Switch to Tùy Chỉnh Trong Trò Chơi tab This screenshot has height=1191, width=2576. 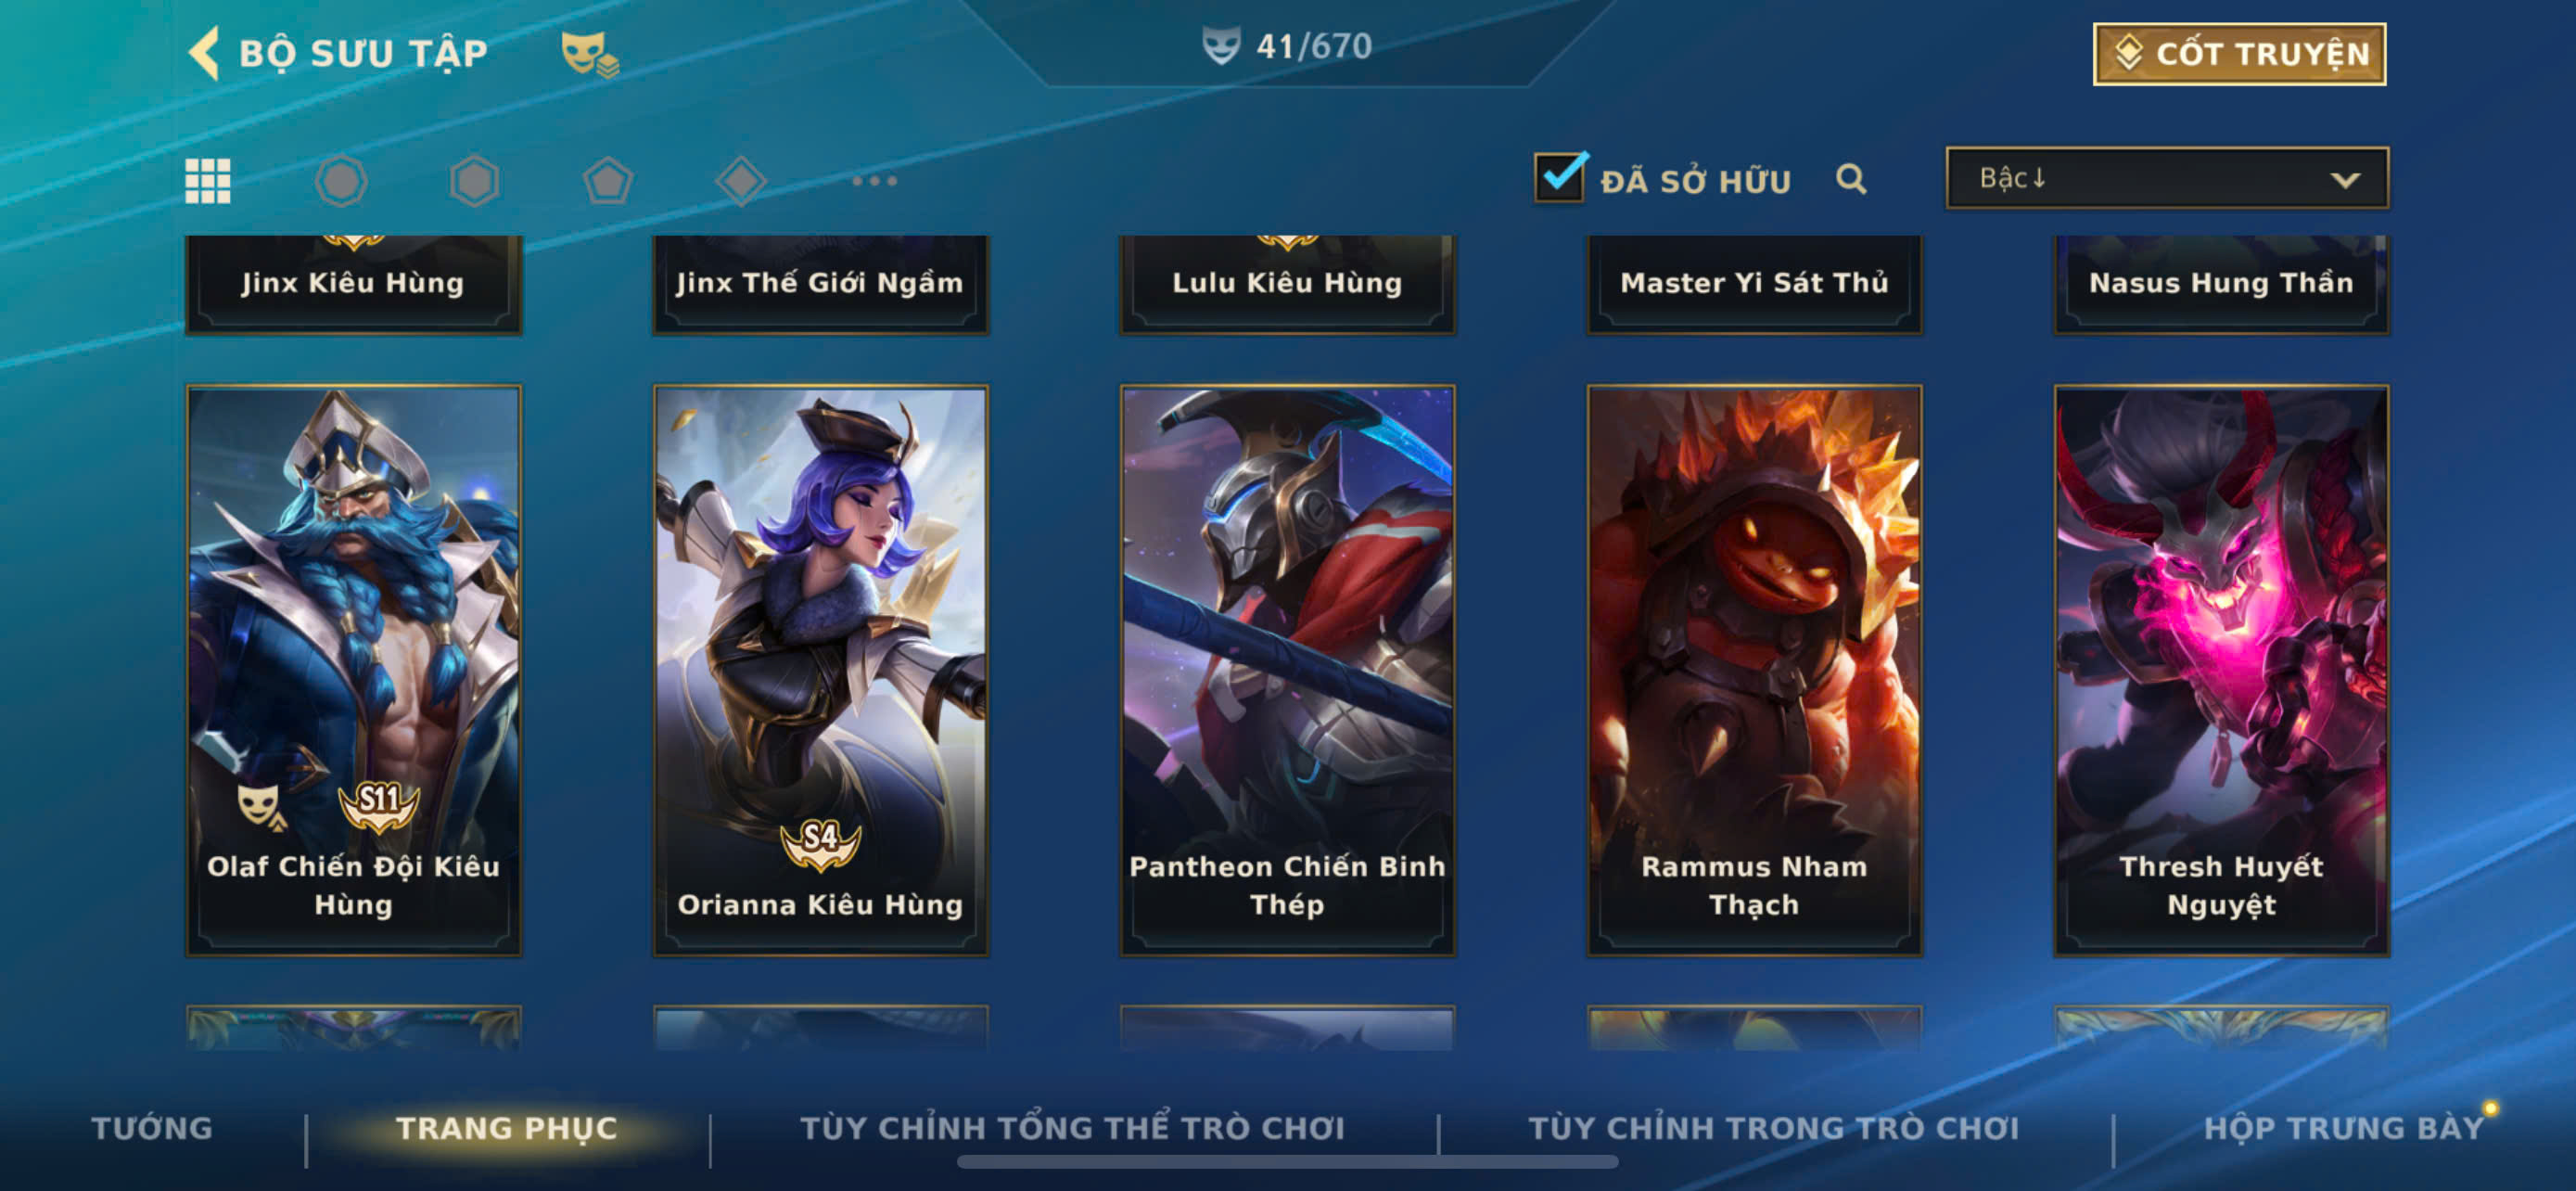[1774, 1128]
